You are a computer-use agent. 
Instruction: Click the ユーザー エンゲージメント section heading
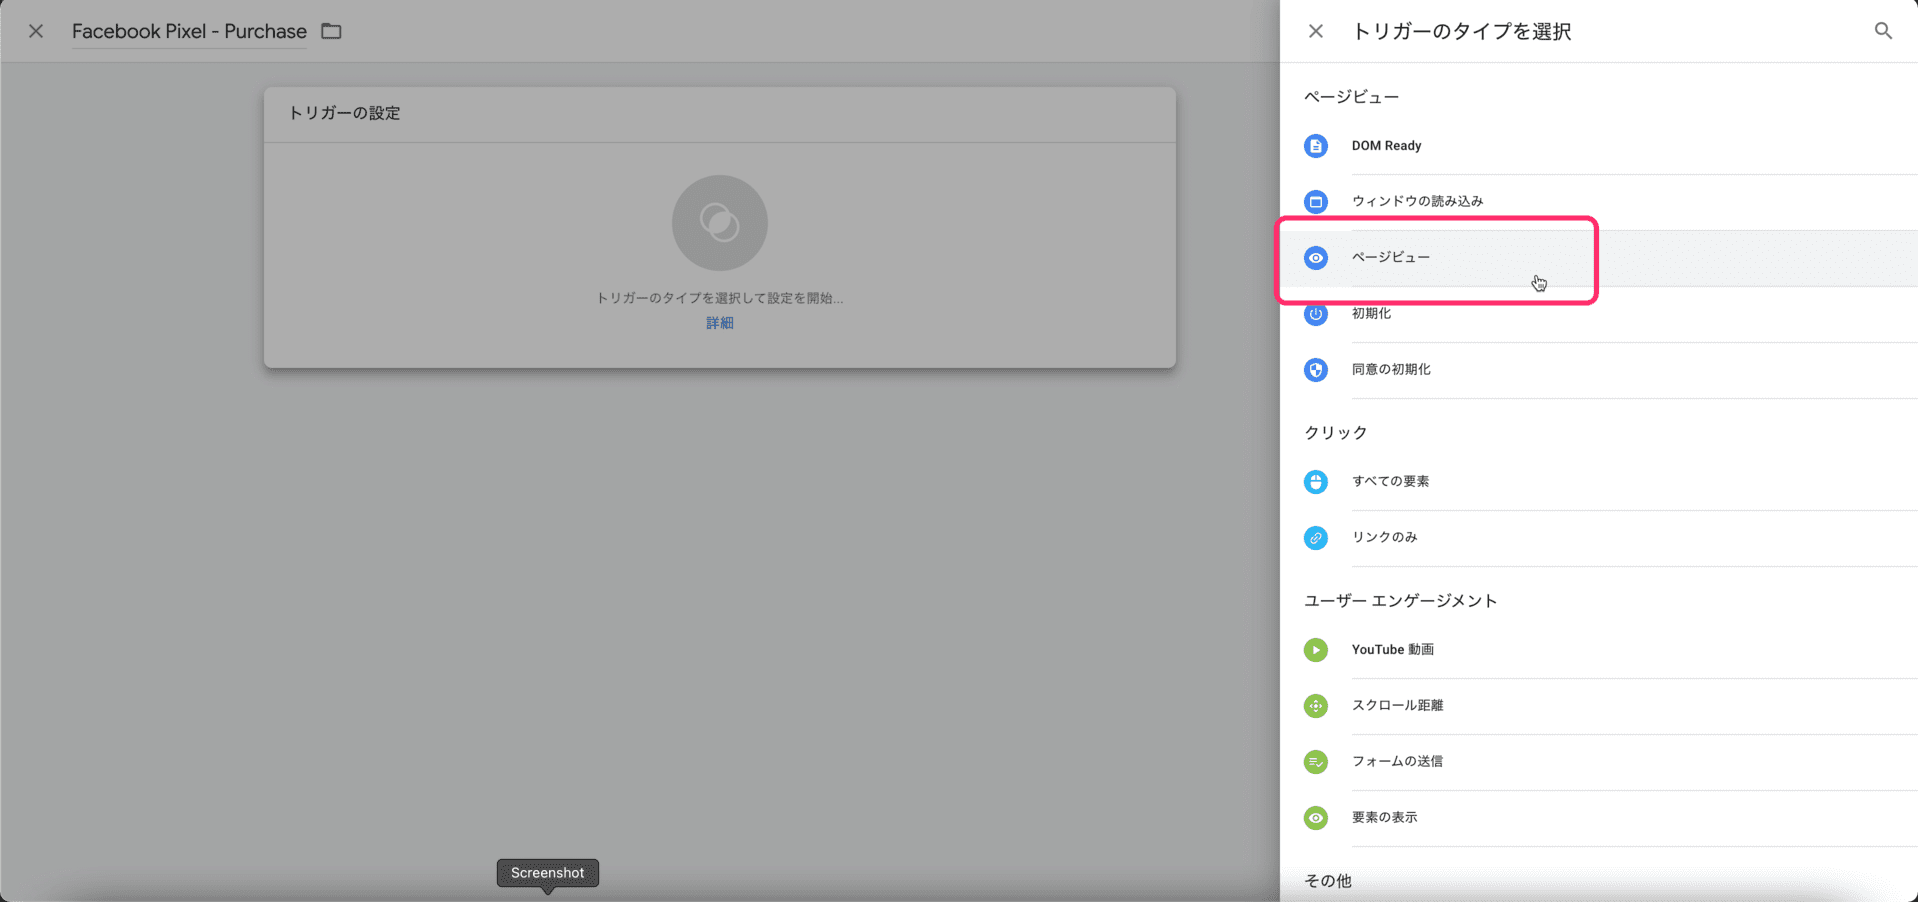1401,601
